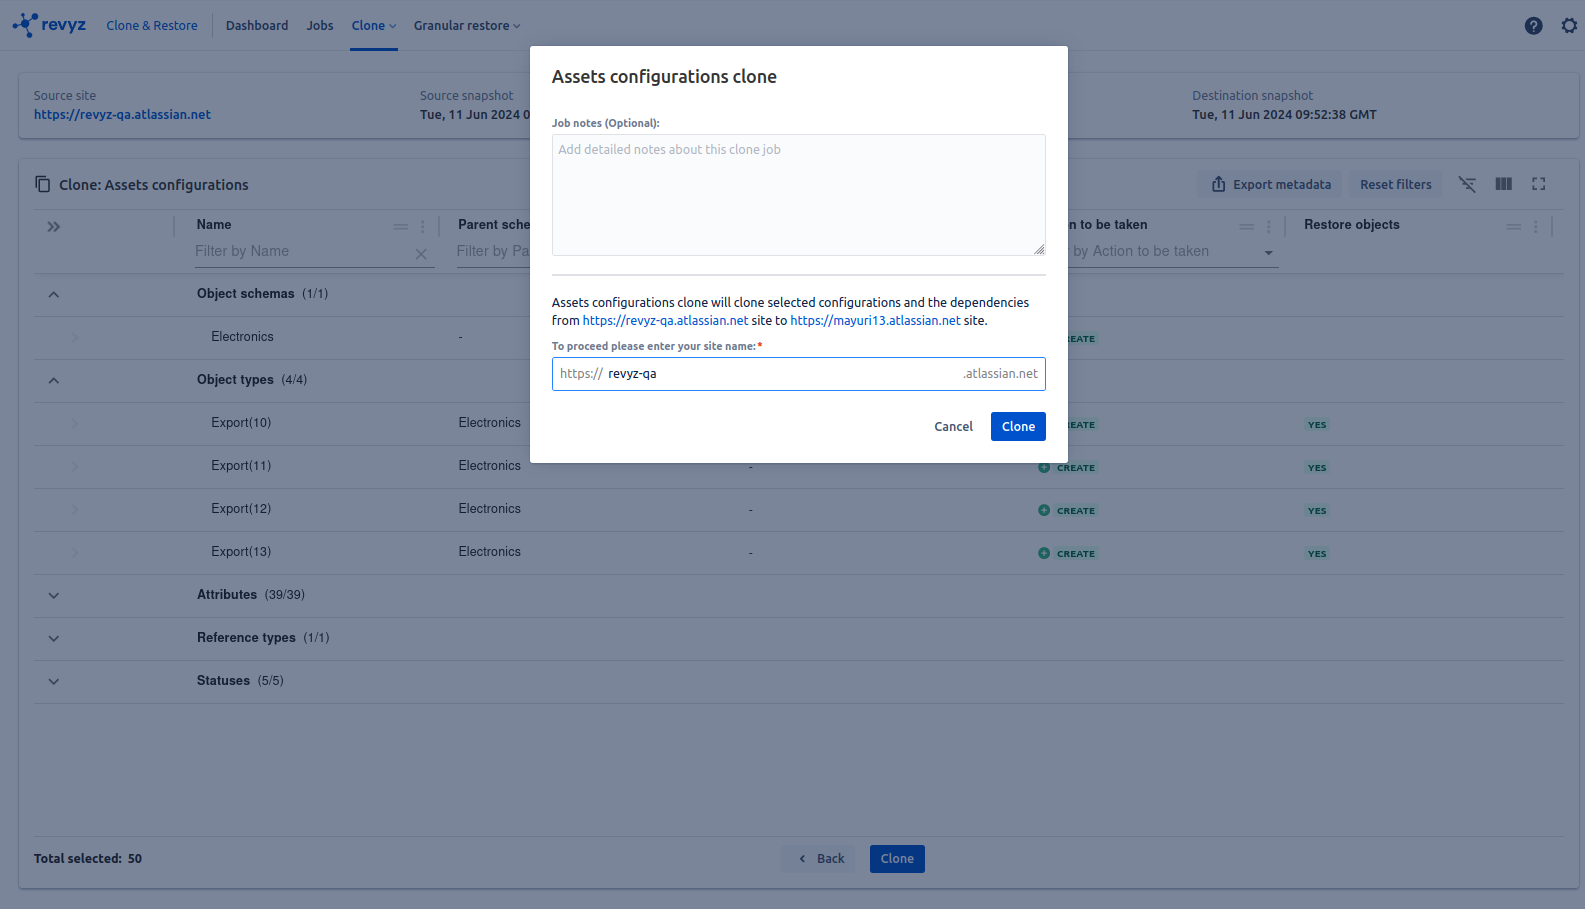Image resolution: width=1585 pixels, height=910 pixels.
Task: Confirm with the dialog Clone button
Action: tap(1018, 427)
